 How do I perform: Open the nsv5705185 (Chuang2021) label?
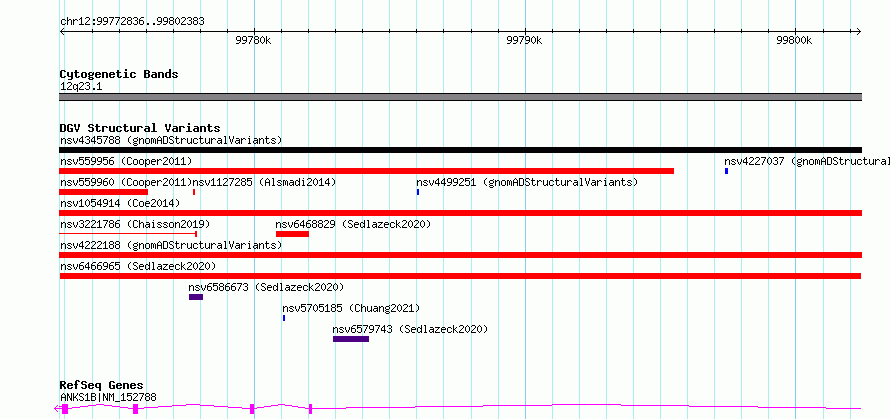point(351,308)
